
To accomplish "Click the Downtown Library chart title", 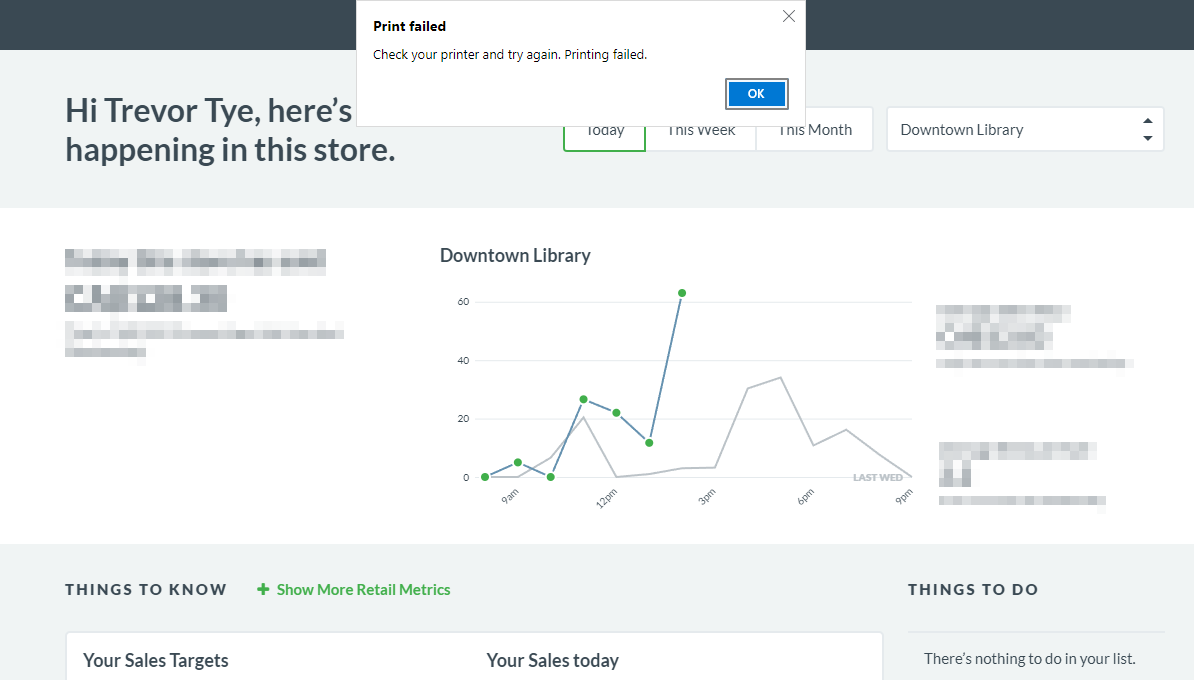I will [x=515, y=255].
